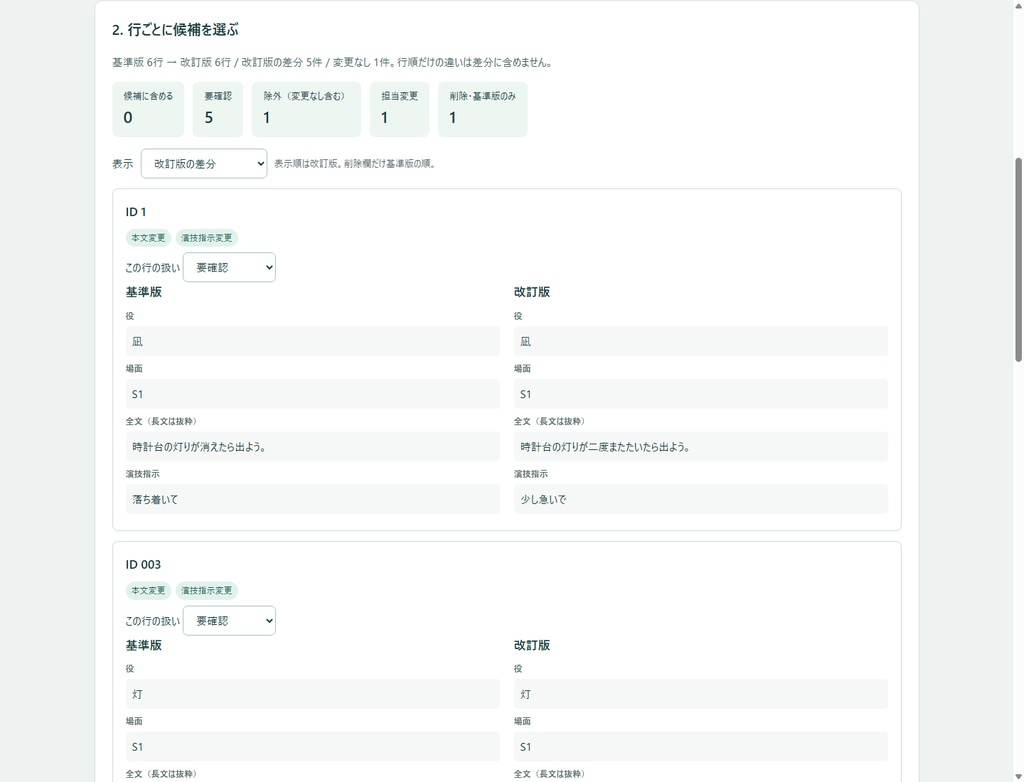Click the 基準版 演技指示 field 落ち着いて
Viewport: 1024px width, 782px height.
[313, 499]
